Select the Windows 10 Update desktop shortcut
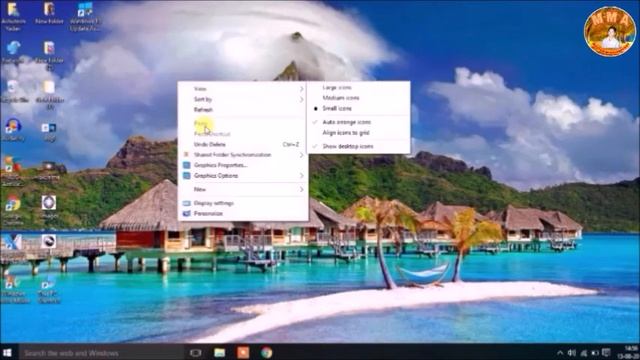The width and height of the screenshot is (640, 360). (x=85, y=16)
